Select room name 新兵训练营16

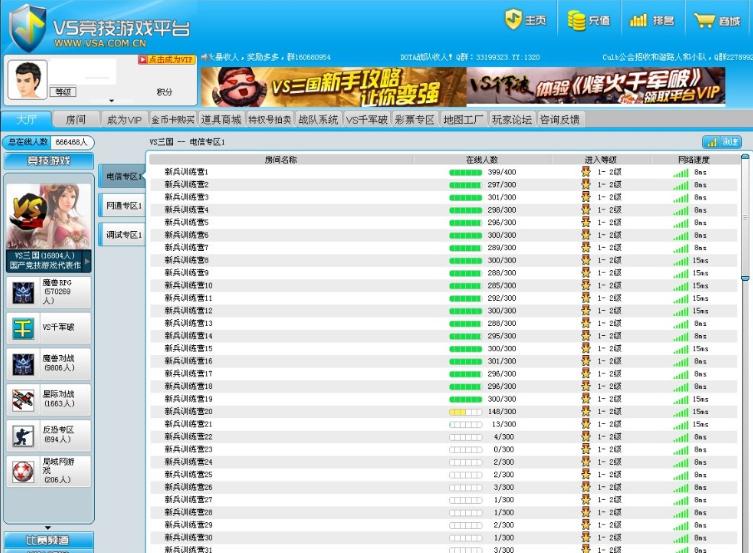pos(188,361)
